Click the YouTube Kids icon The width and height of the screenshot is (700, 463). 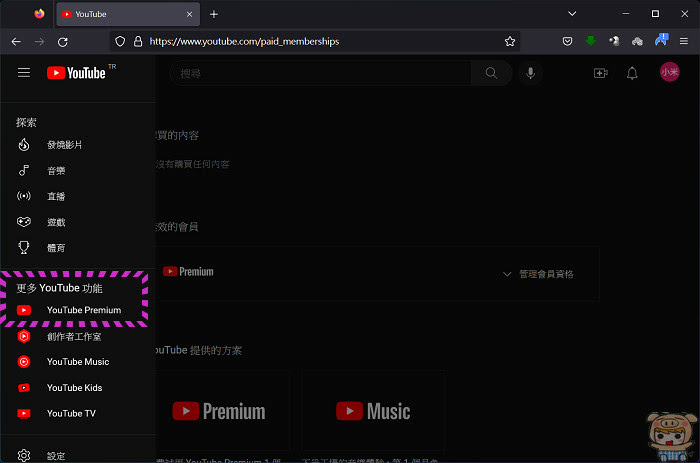pos(24,388)
